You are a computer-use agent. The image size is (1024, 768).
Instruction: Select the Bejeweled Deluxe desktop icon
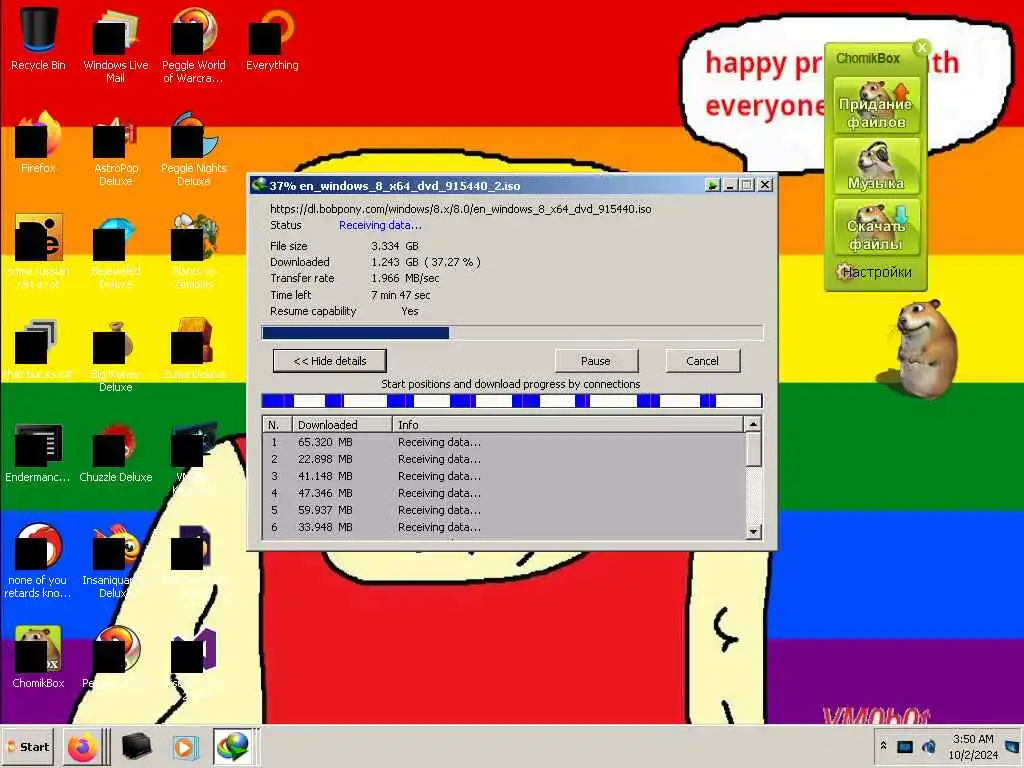[116, 251]
